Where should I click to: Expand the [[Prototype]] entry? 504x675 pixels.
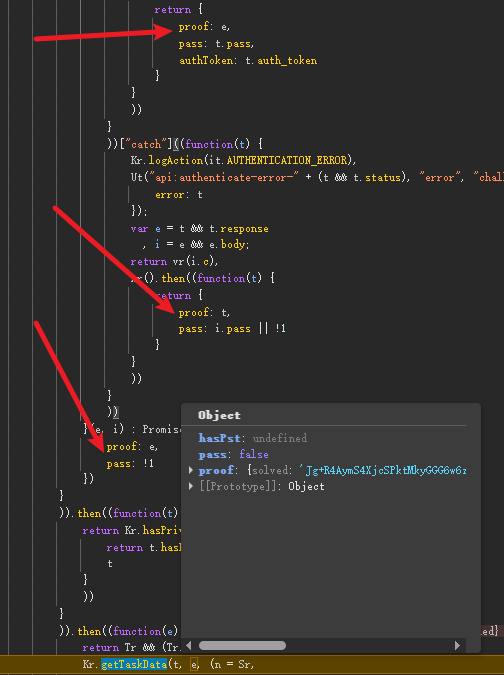tap(191, 486)
